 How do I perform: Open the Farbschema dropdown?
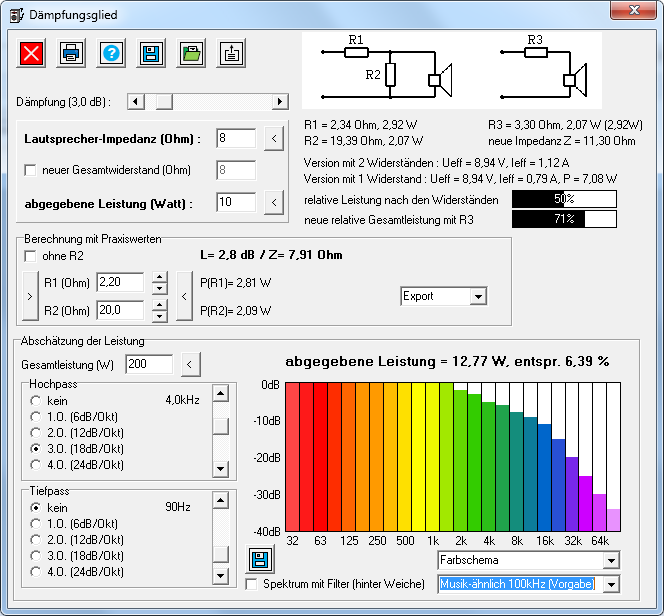click(611, 560)
